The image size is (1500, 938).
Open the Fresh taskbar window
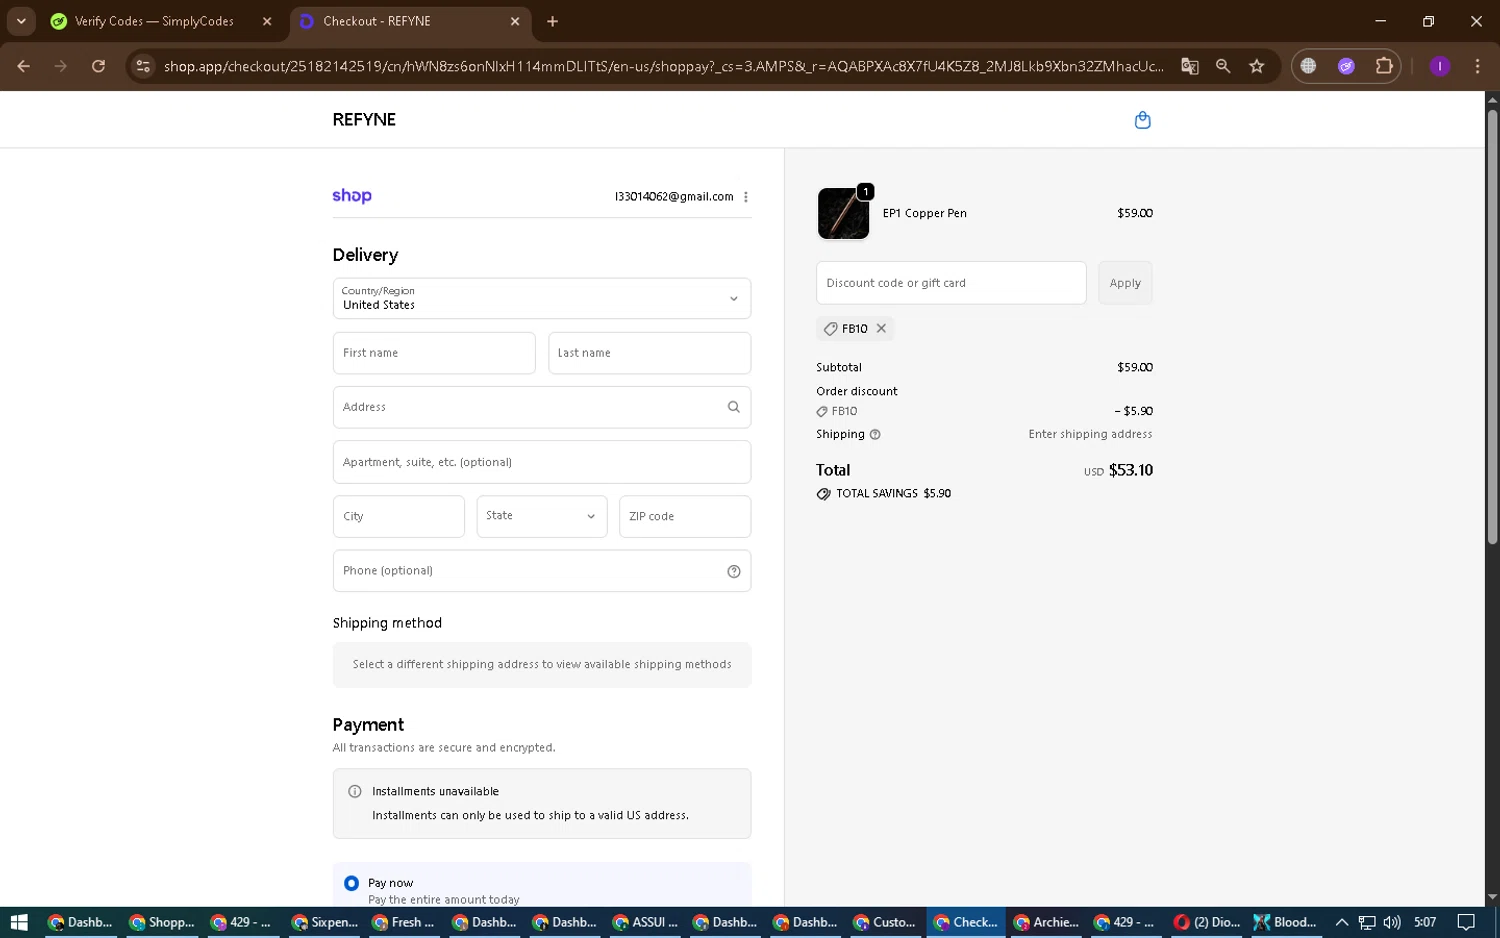tap(404, 922)
